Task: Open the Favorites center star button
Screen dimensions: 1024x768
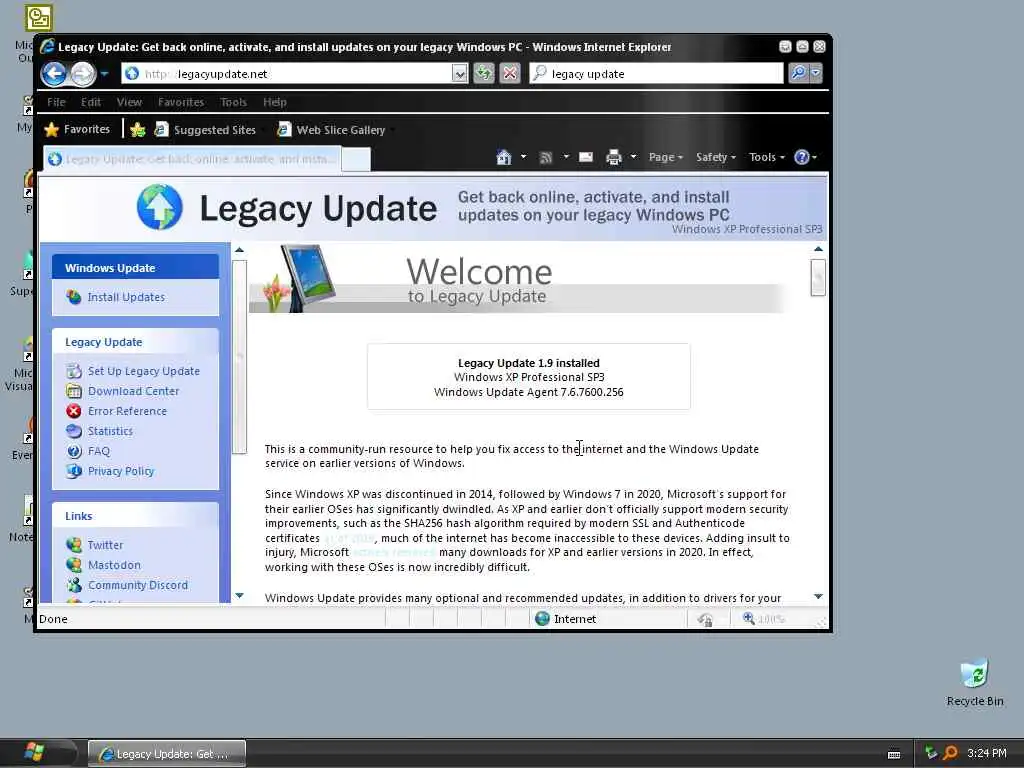Action: coord(77,129)
